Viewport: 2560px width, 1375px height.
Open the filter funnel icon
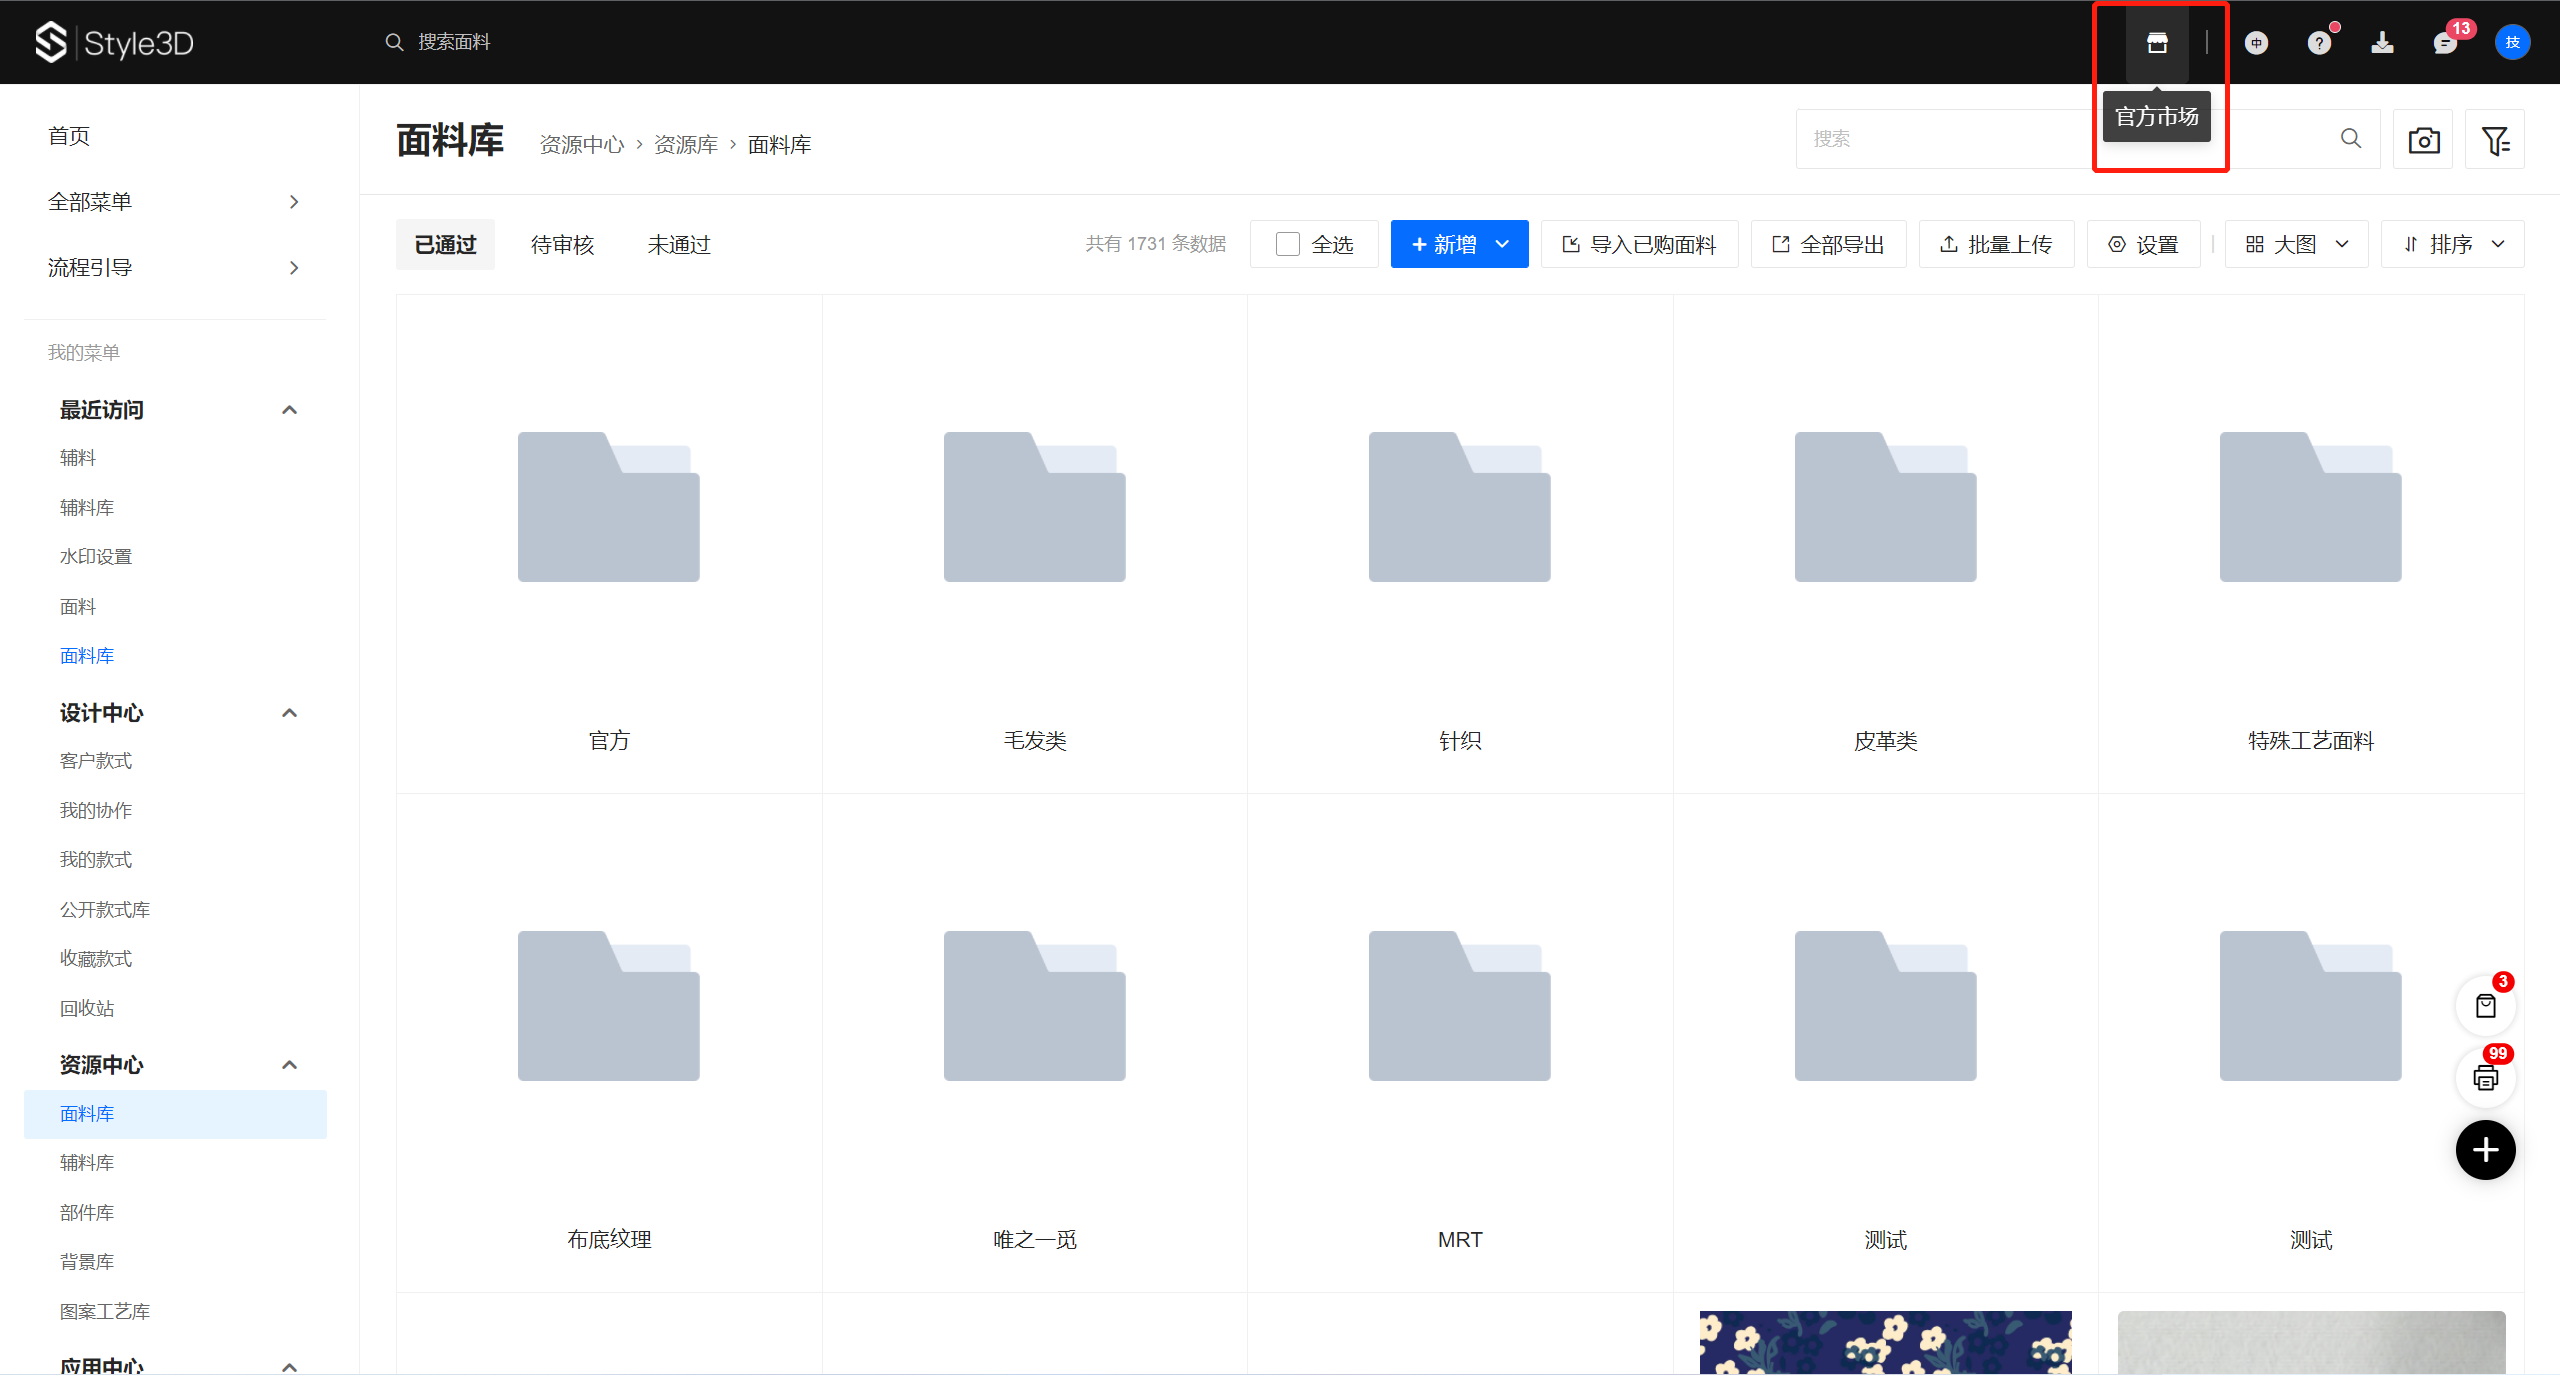2495,140
